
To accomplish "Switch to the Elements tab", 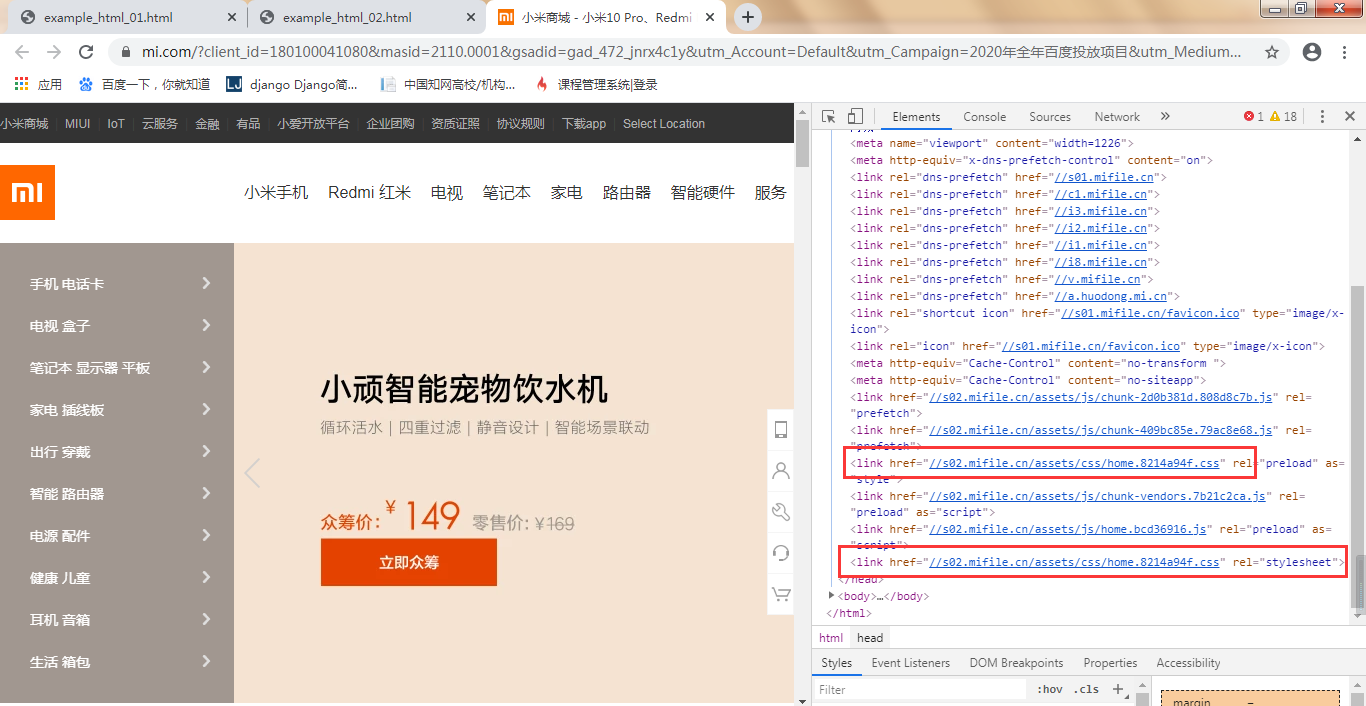I will tap(916, 117).
